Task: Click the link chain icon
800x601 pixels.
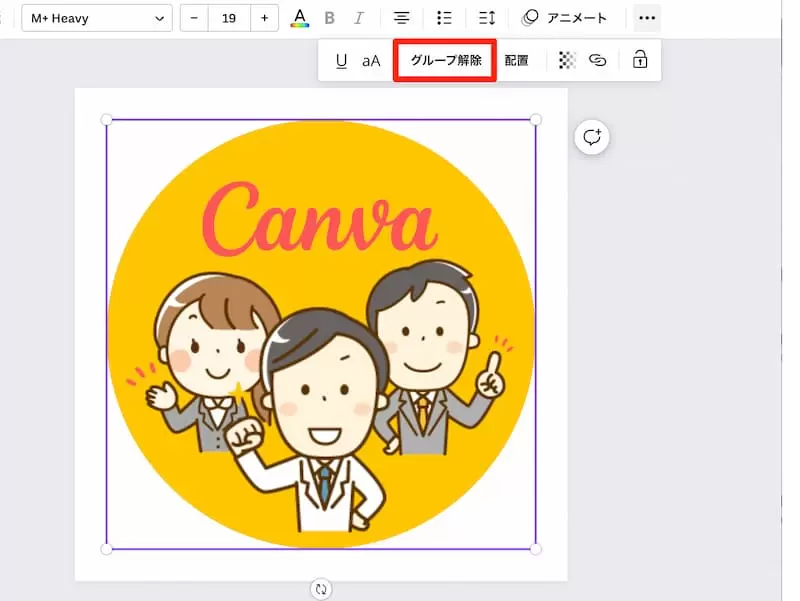Action: (597, 60)
